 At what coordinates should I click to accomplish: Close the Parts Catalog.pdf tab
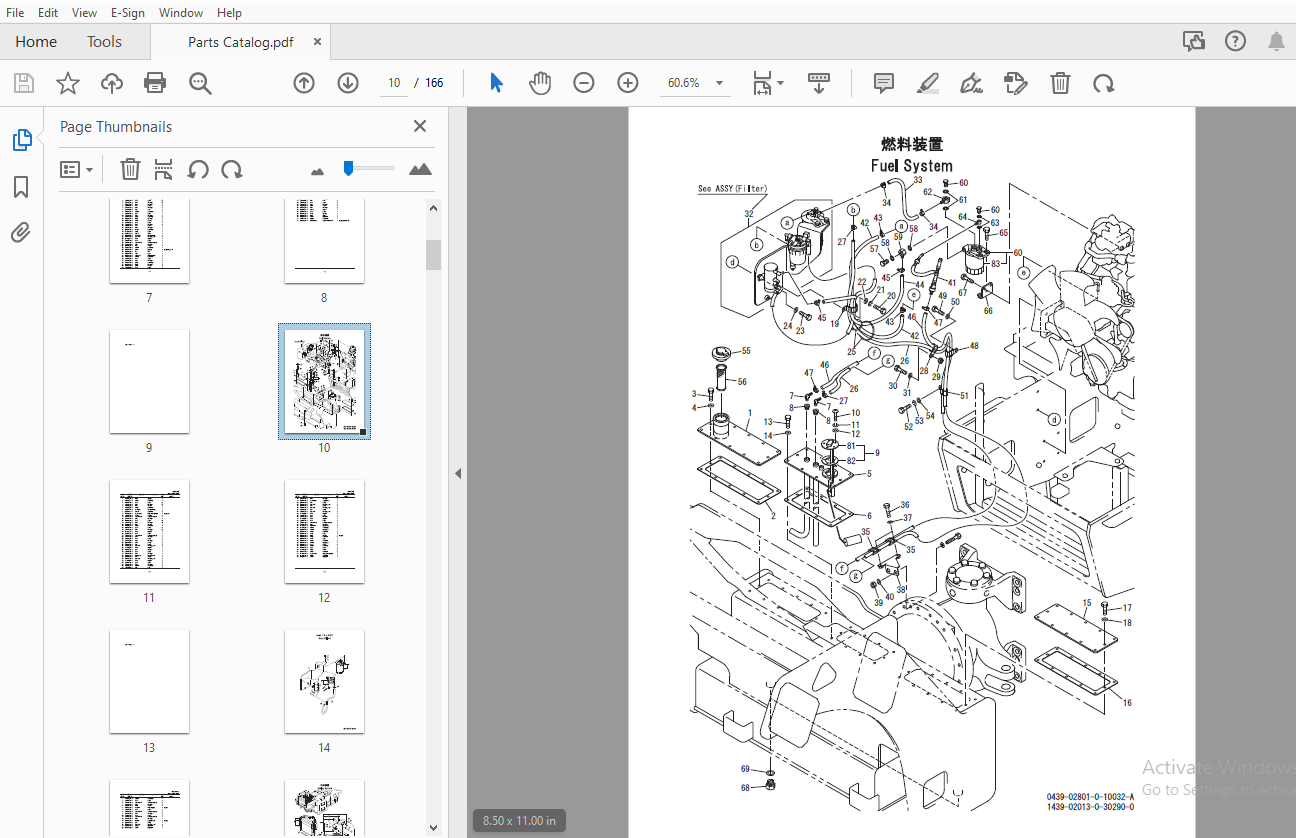(317, 42)
